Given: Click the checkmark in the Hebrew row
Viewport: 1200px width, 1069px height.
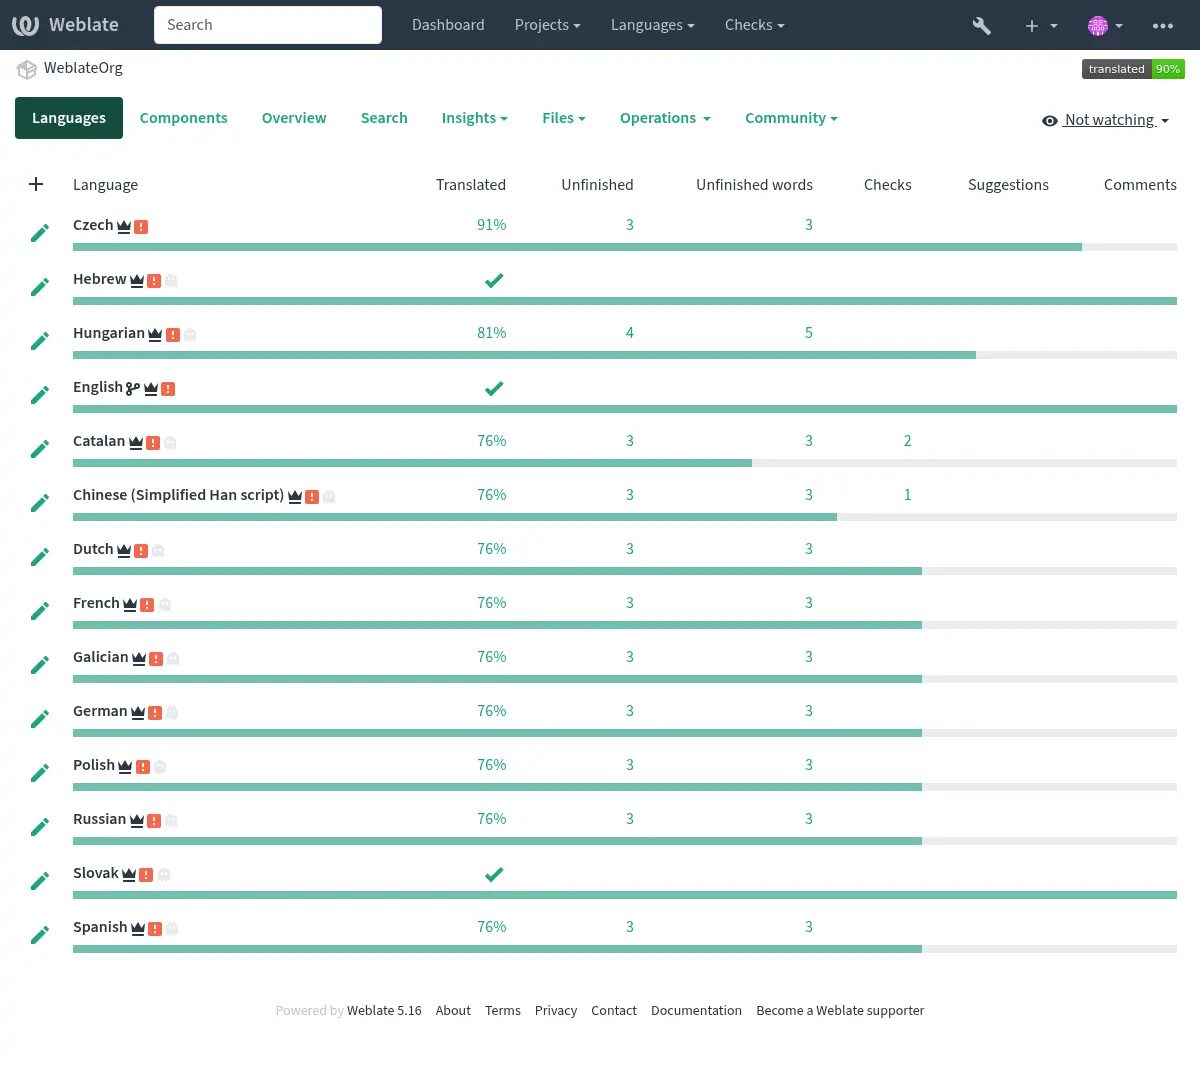Looking at the screenshot, I should [x=494, y=280].
